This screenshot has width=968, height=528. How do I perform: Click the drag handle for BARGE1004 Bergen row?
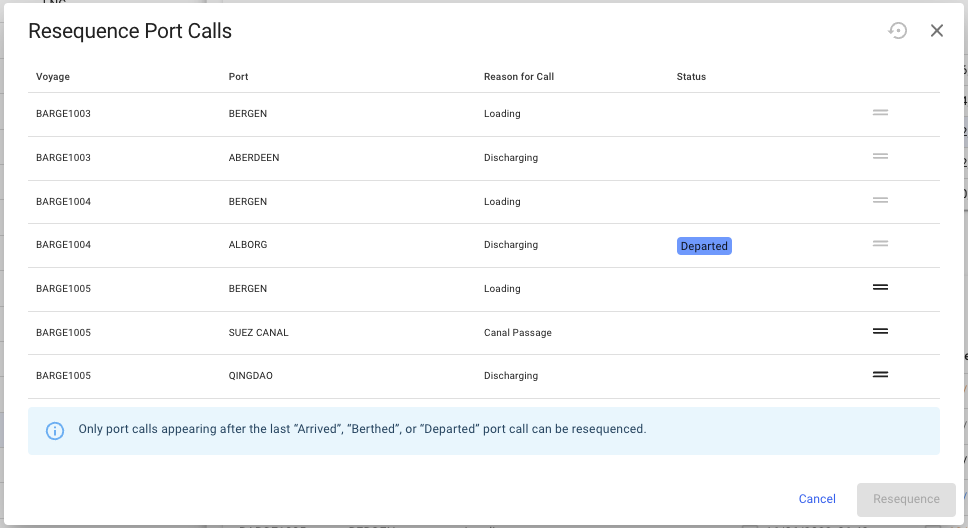click(880, 201)
